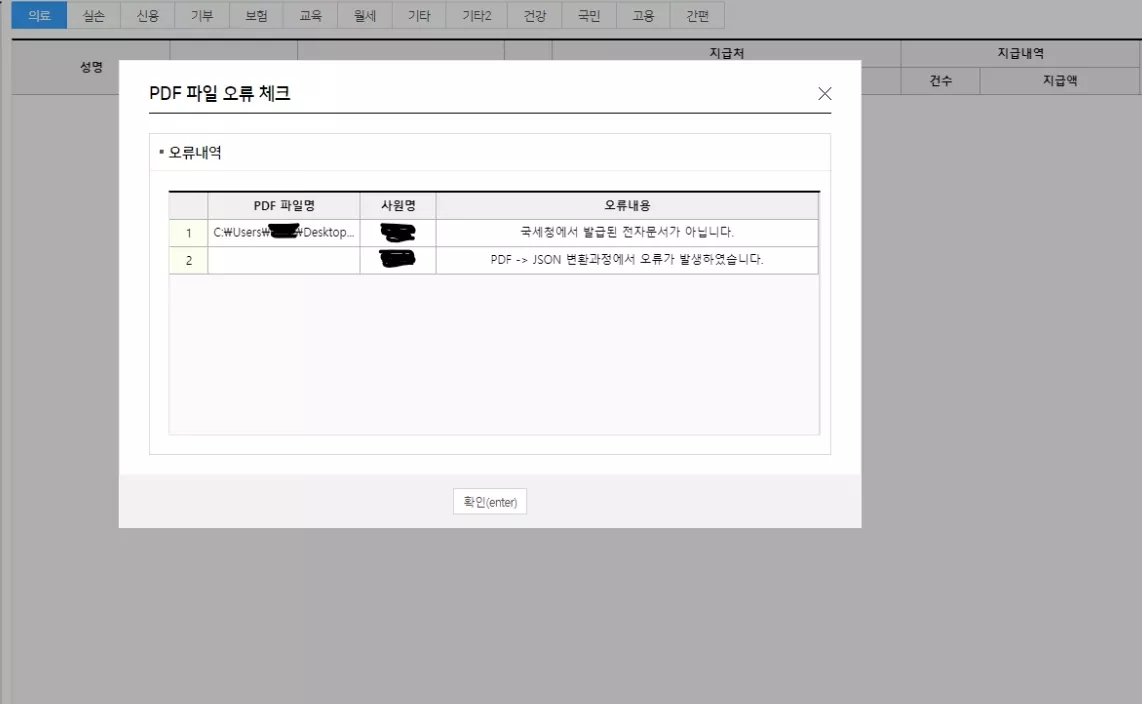Select the 월세 category tab
Image resolution: width=1142 pixels, height=704 pixels.
(x=364, y=15)
